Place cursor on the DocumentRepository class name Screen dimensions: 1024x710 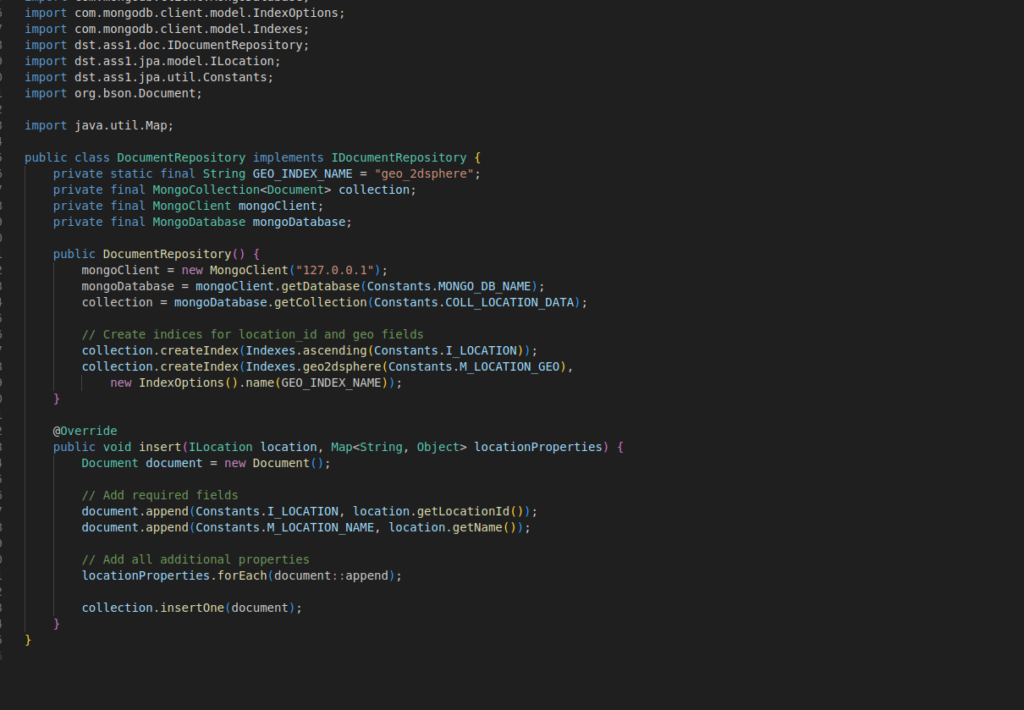pyautogui.click(x=180, y=157)
